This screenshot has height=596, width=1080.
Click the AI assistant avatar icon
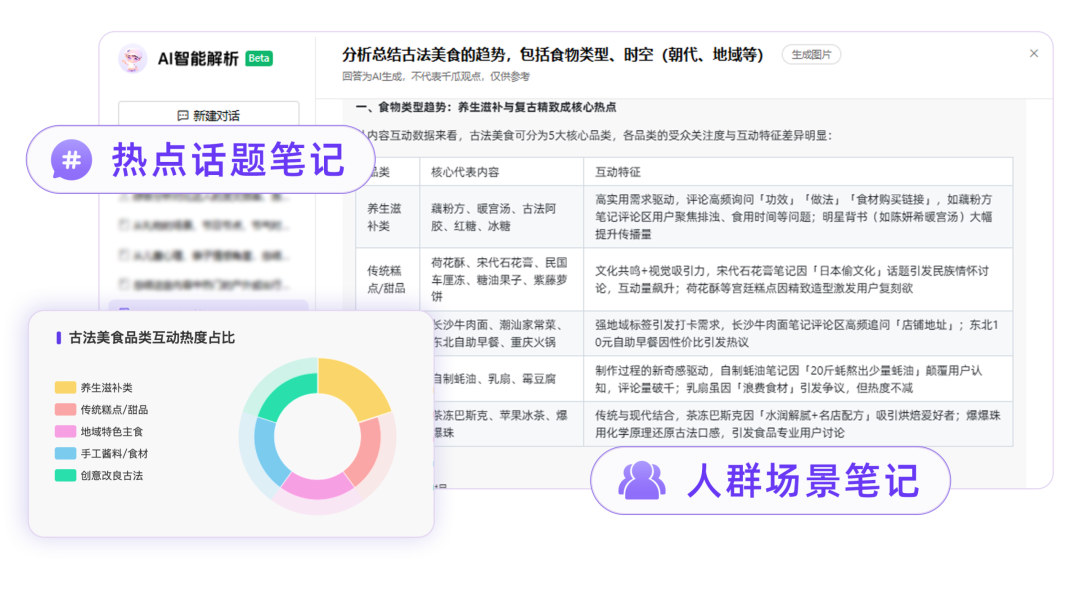(x=132, y=59)
